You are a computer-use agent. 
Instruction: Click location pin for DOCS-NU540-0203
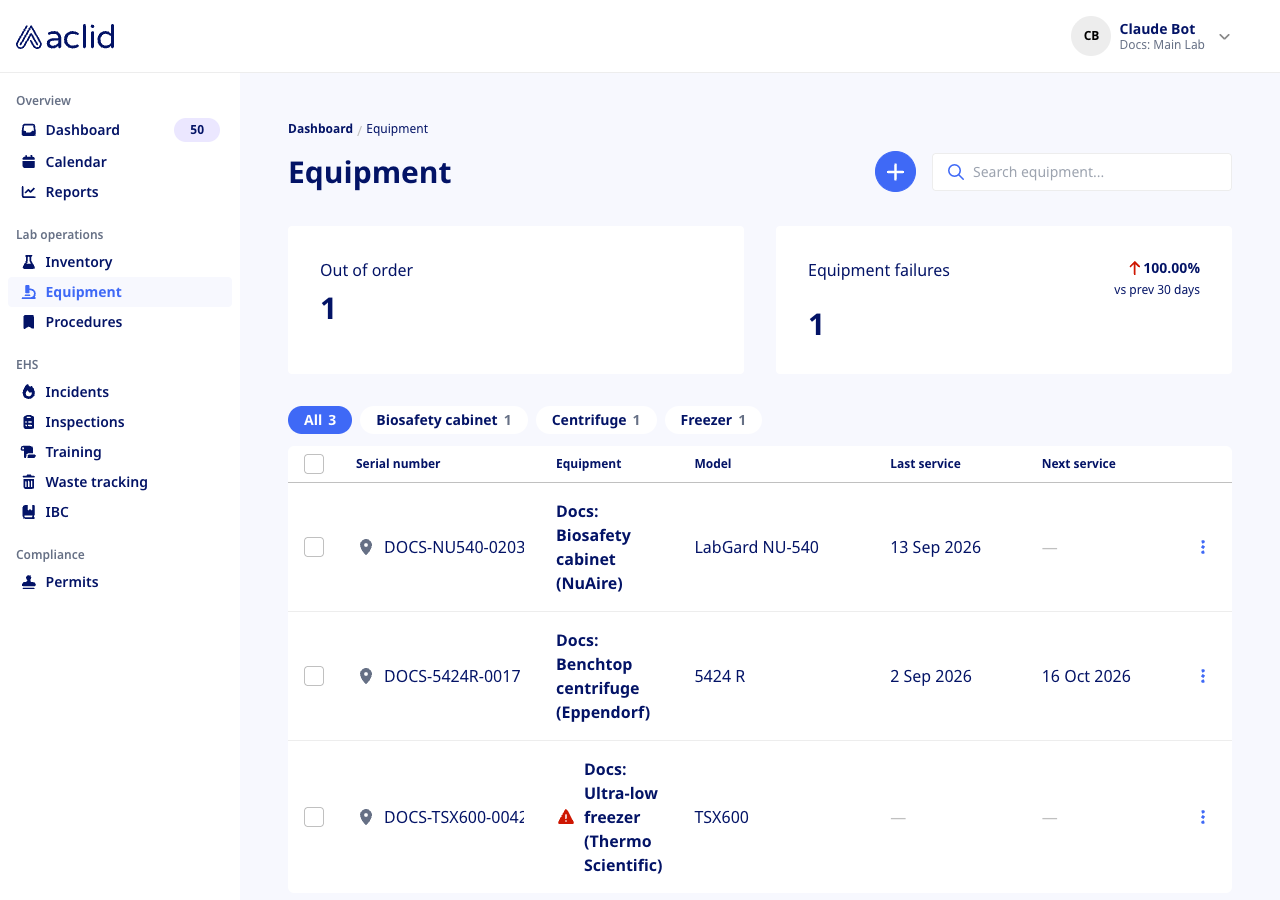366,547
